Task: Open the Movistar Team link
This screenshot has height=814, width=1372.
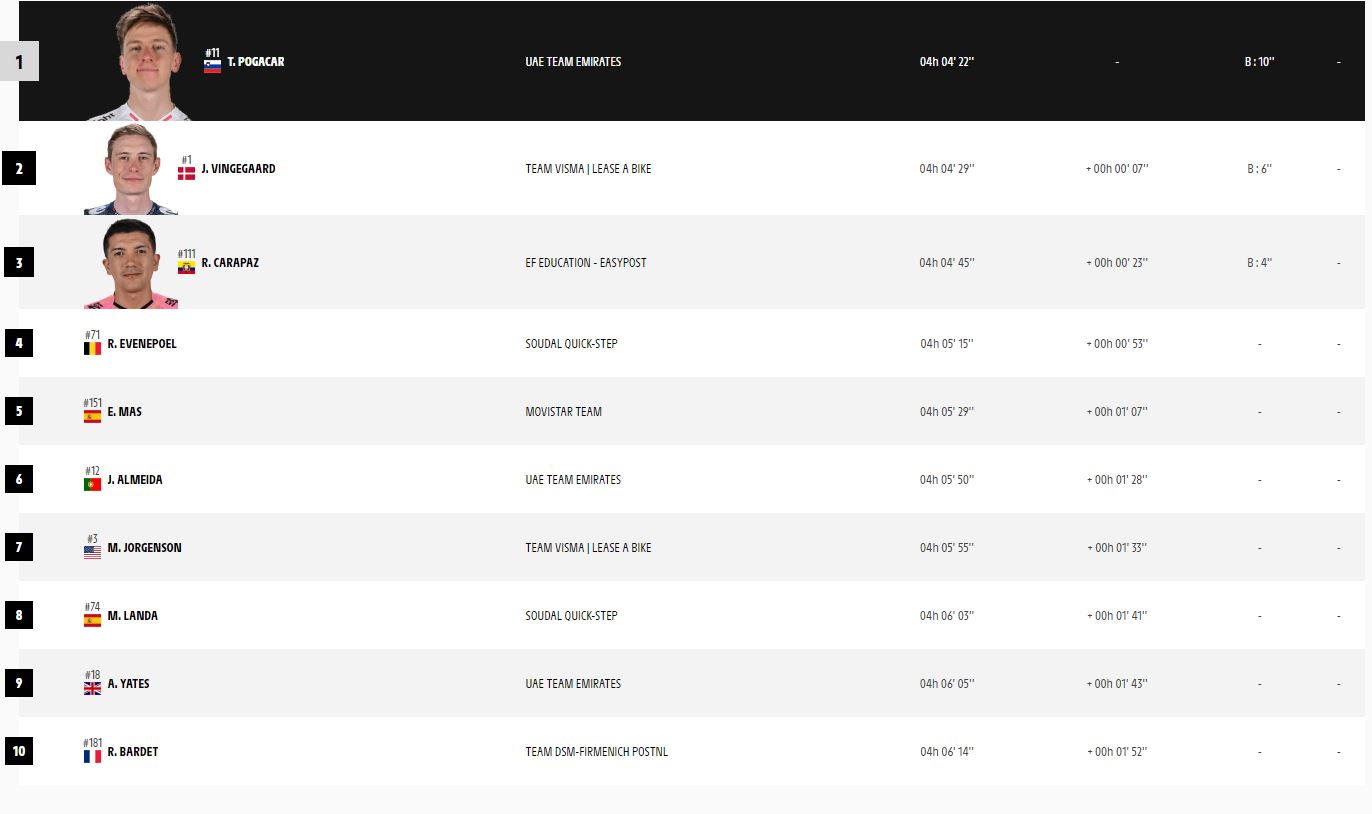Action: [563, 412]
